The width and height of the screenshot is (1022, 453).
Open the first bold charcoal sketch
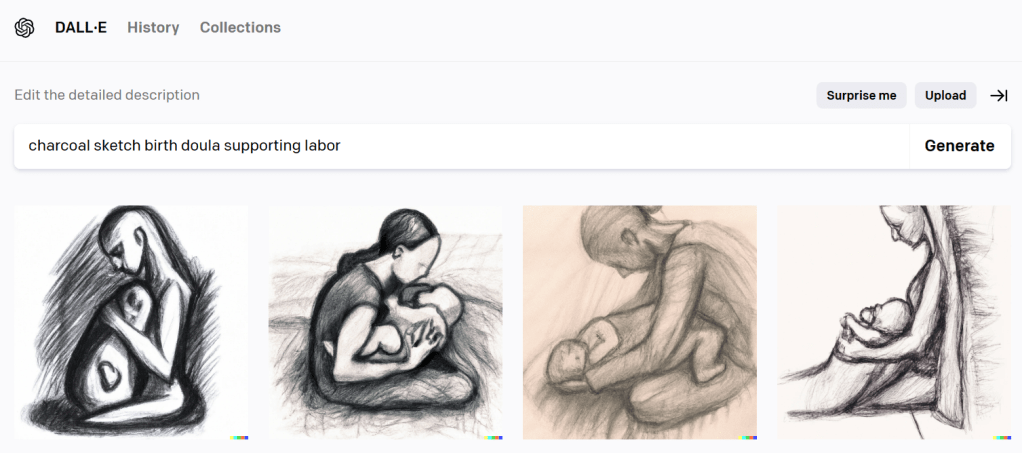[131, 323]
